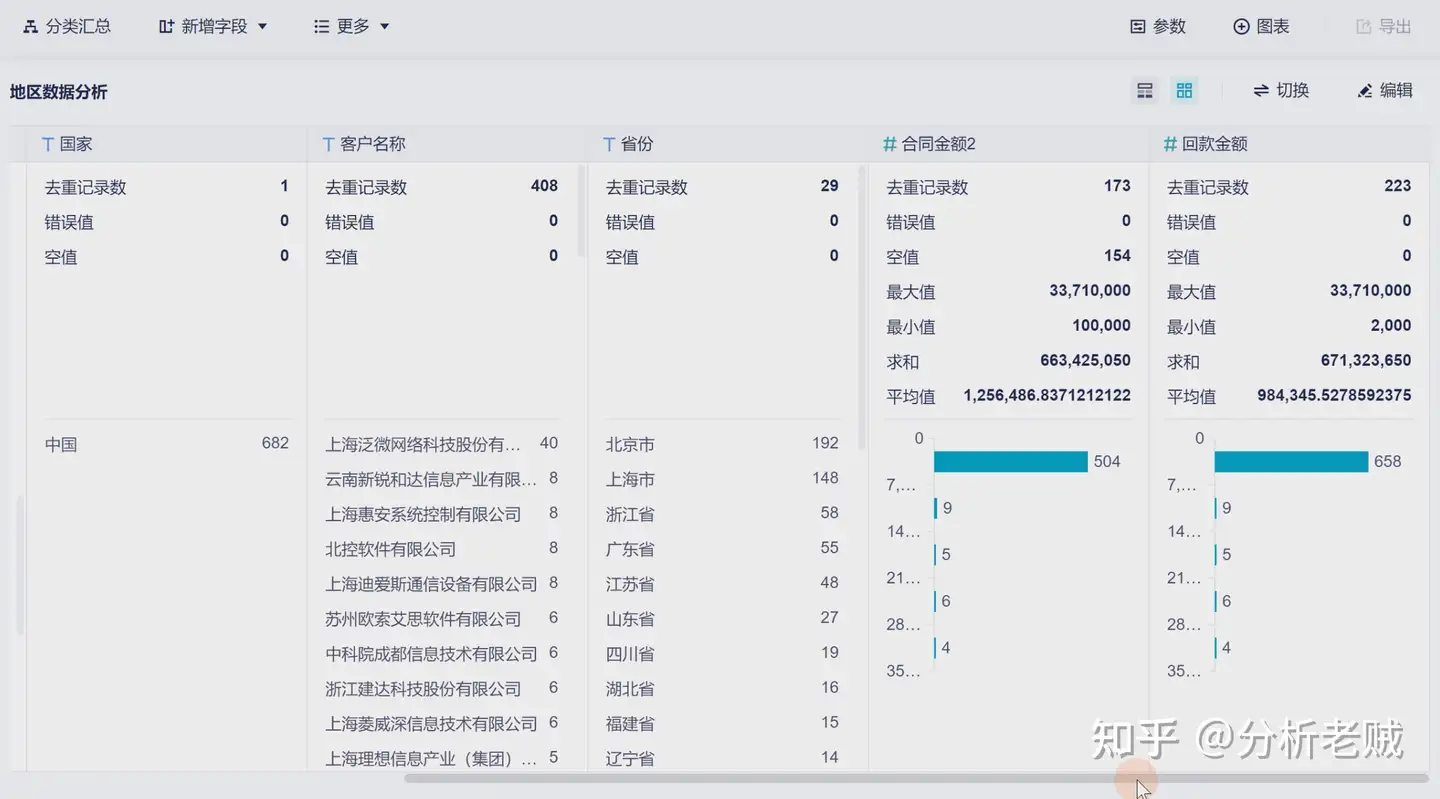Select 四川省 province row
Screen dimensions: 1440x799
click(722, 654)
